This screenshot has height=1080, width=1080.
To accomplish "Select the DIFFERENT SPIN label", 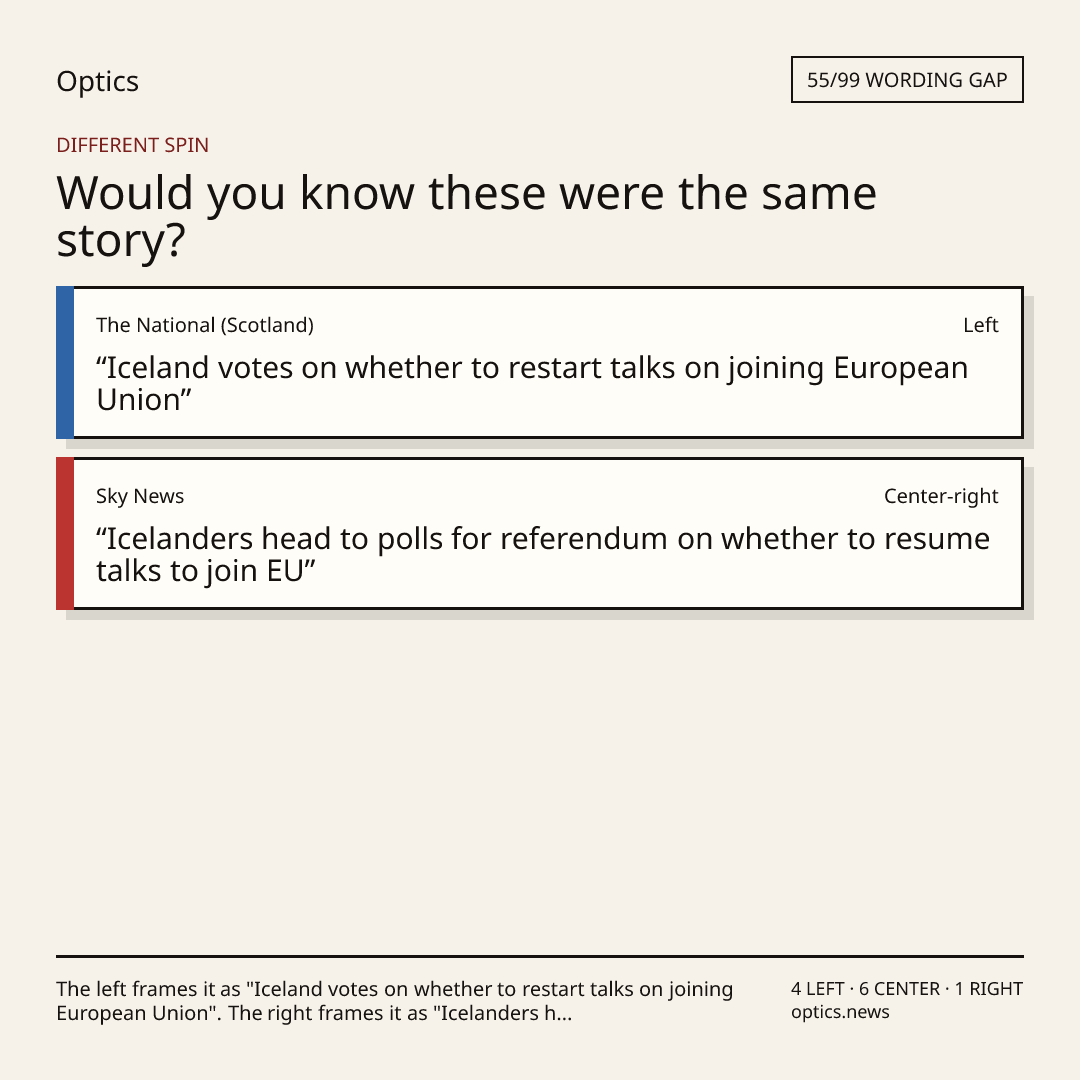I will (132, 145).
